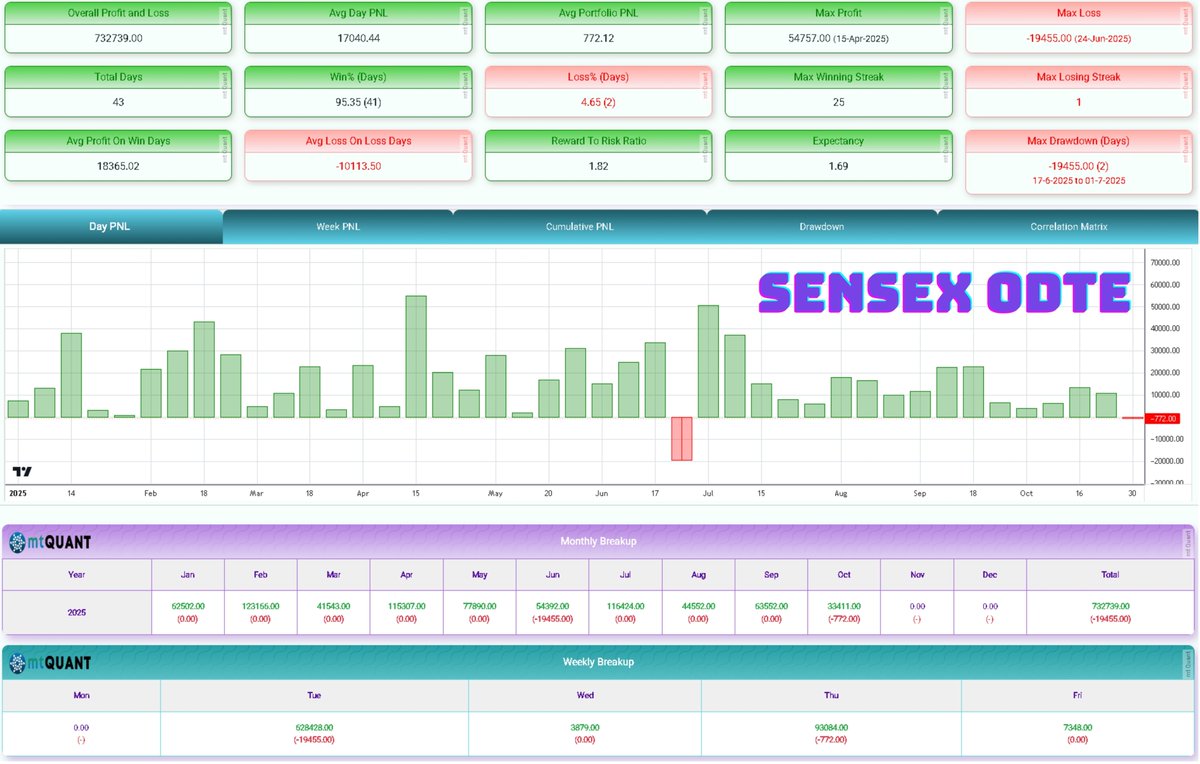Click the Overall Profit and Loss card
This screenshot has height=764, width=1200.
coord(118,27)
